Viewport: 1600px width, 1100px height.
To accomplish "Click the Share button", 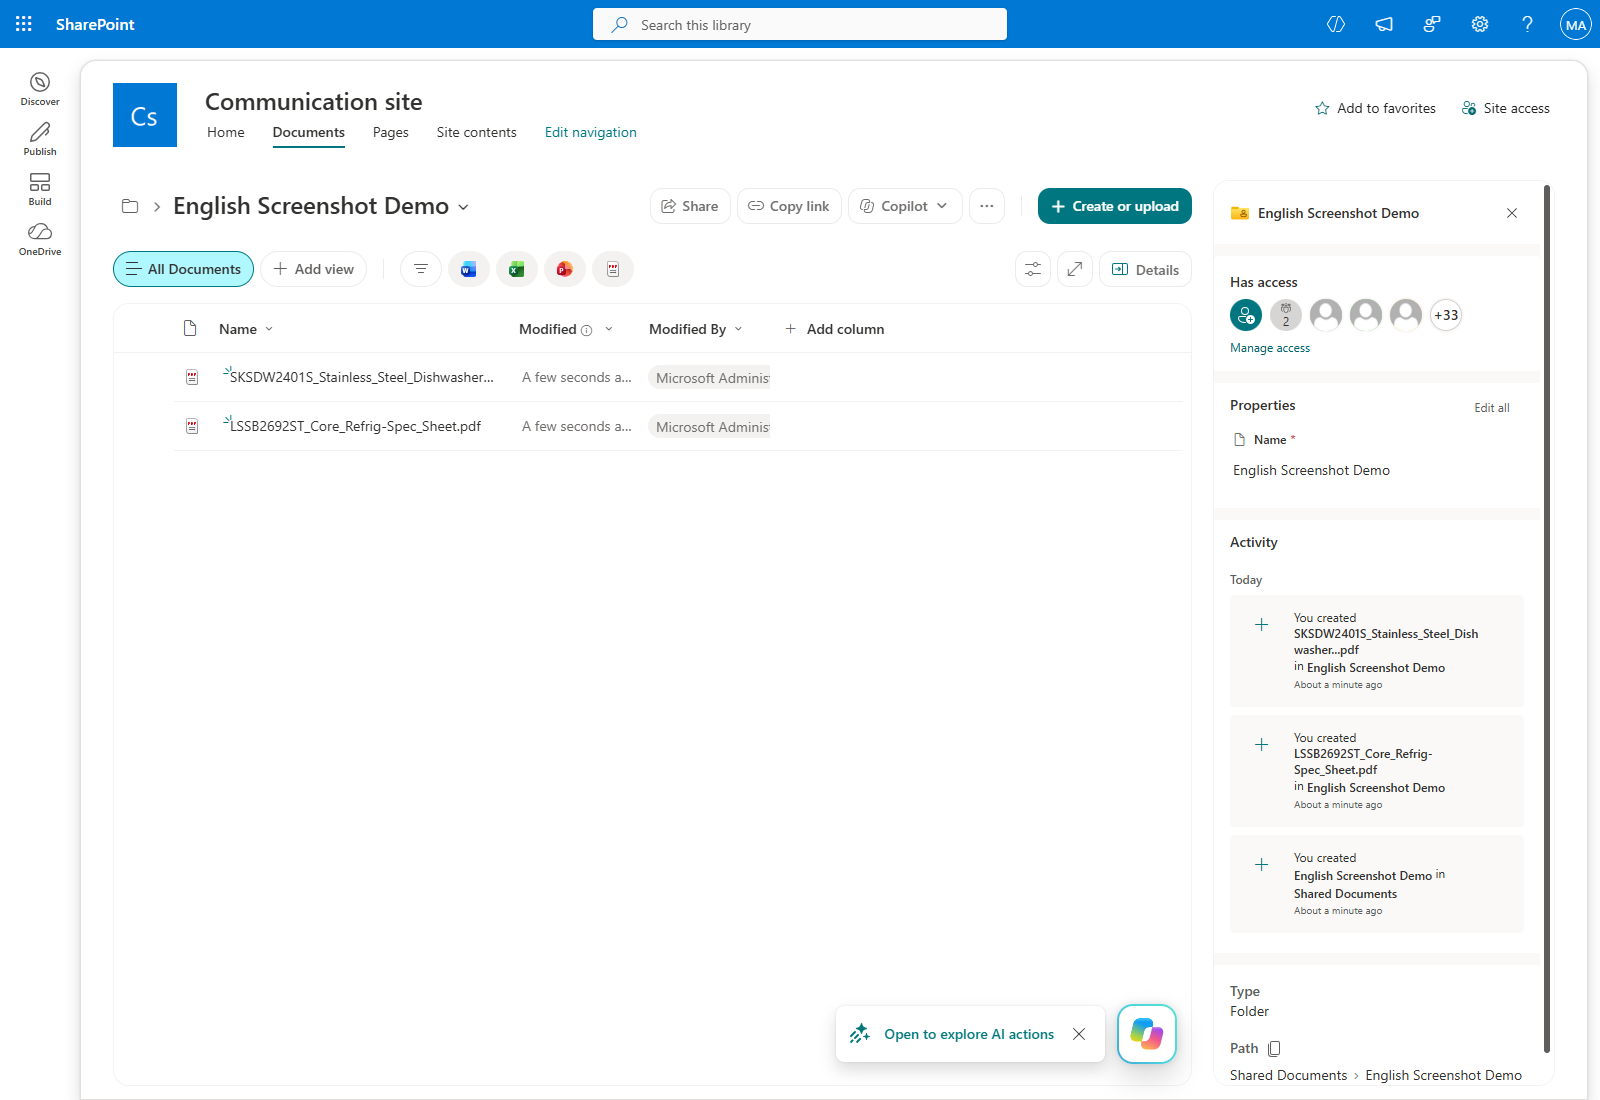I will [690, 206].
